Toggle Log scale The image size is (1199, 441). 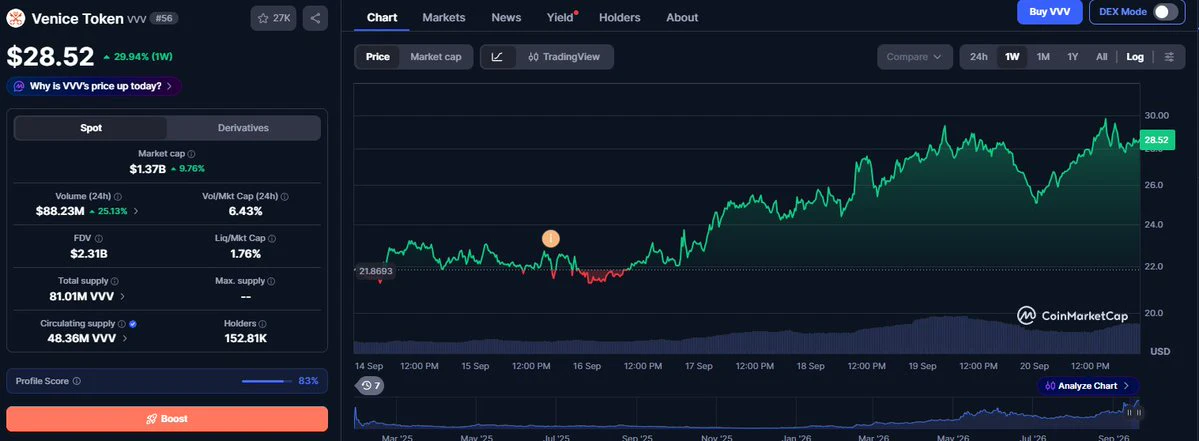[x=1135, y=57]
